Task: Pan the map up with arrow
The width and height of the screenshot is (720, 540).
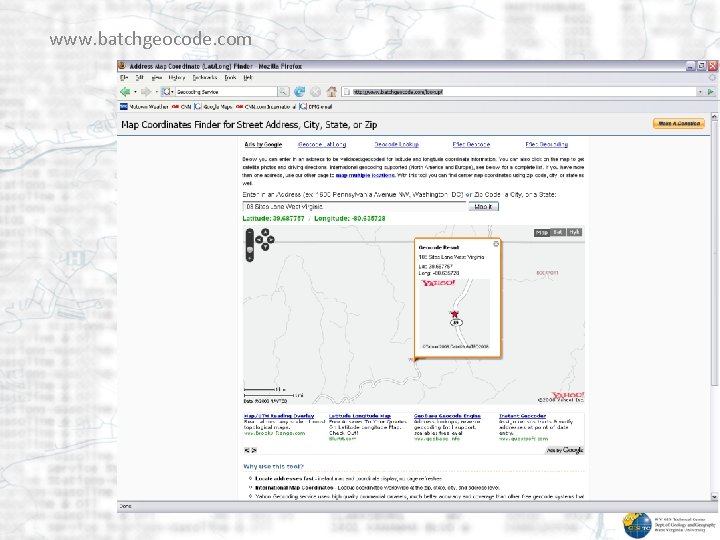Action: click(265, 232)
